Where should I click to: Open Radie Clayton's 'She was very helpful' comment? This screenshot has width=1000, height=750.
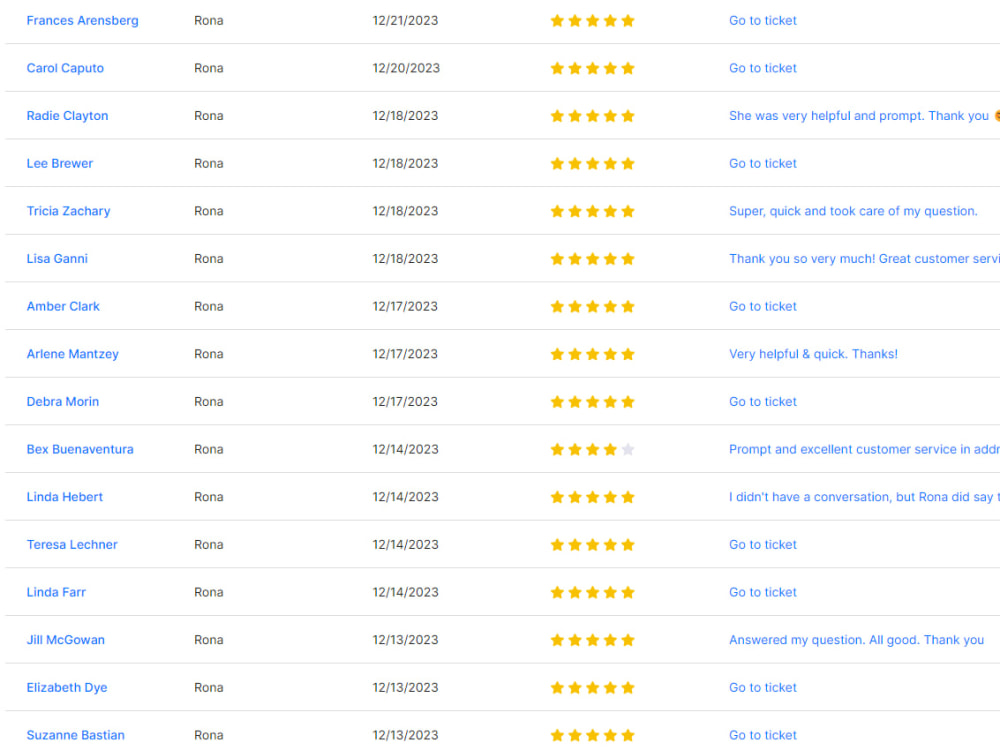pos(864,116)
